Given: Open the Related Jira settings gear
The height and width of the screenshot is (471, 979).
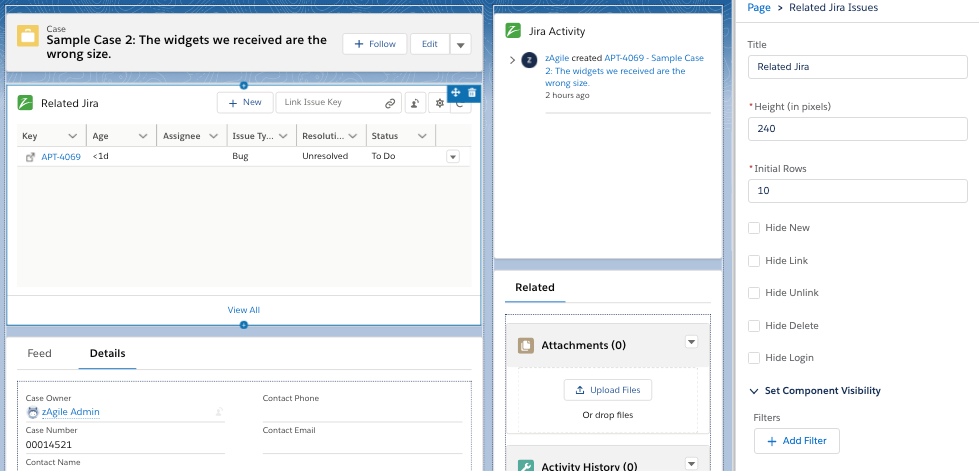Looking at the screenshot, I should coord(438,103).
